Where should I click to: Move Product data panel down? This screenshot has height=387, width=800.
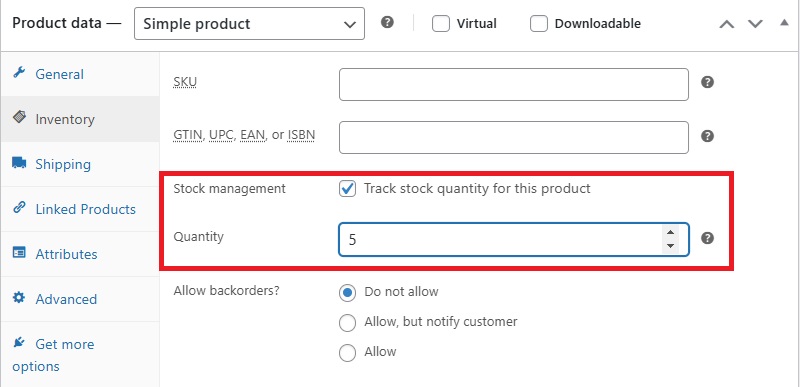click(x=755, y=24)
